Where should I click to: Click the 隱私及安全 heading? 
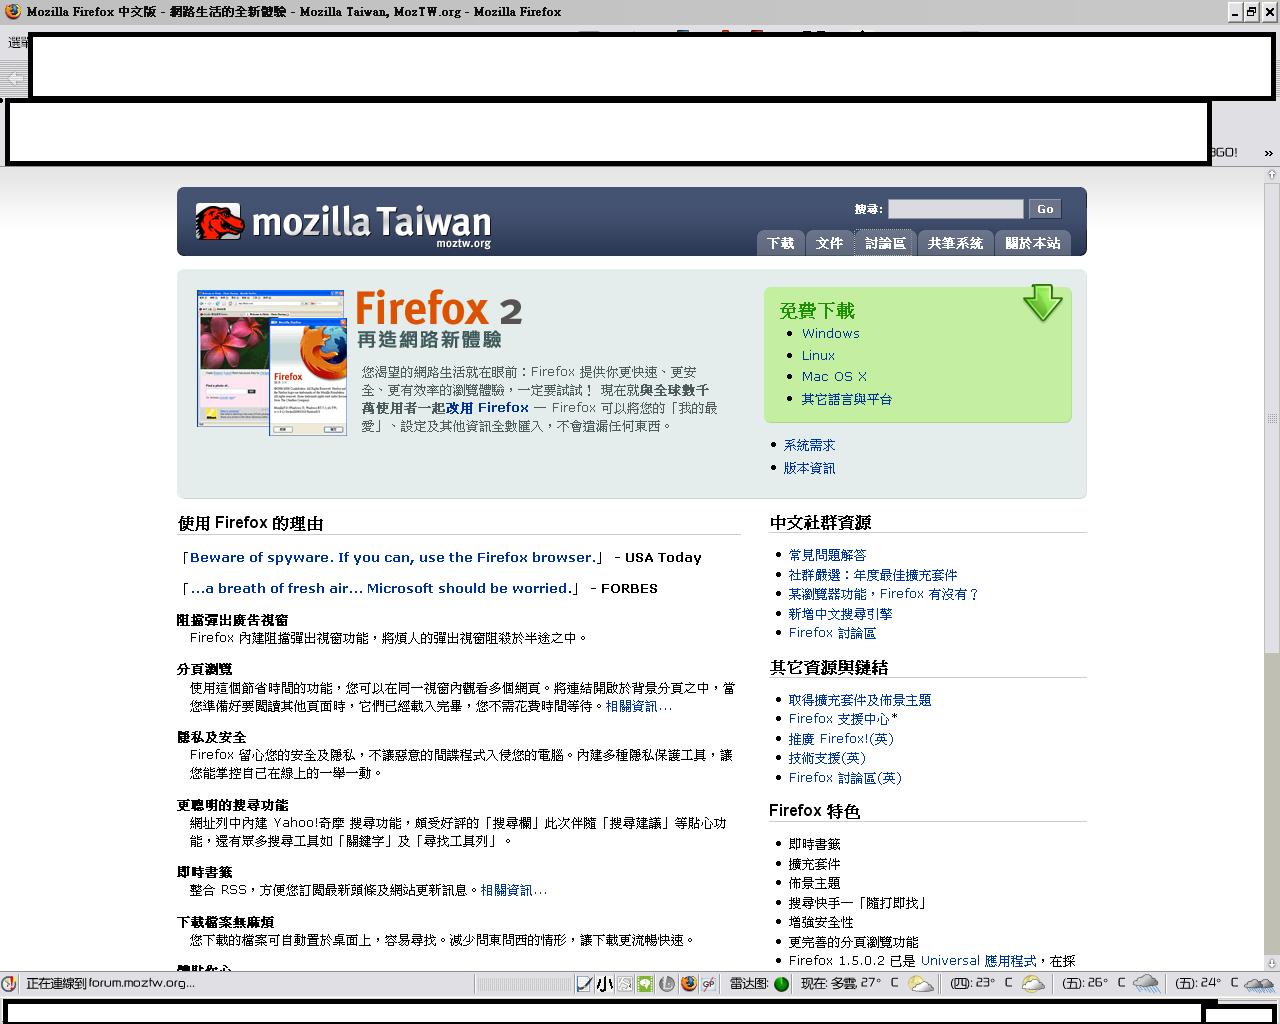point(212,737)
